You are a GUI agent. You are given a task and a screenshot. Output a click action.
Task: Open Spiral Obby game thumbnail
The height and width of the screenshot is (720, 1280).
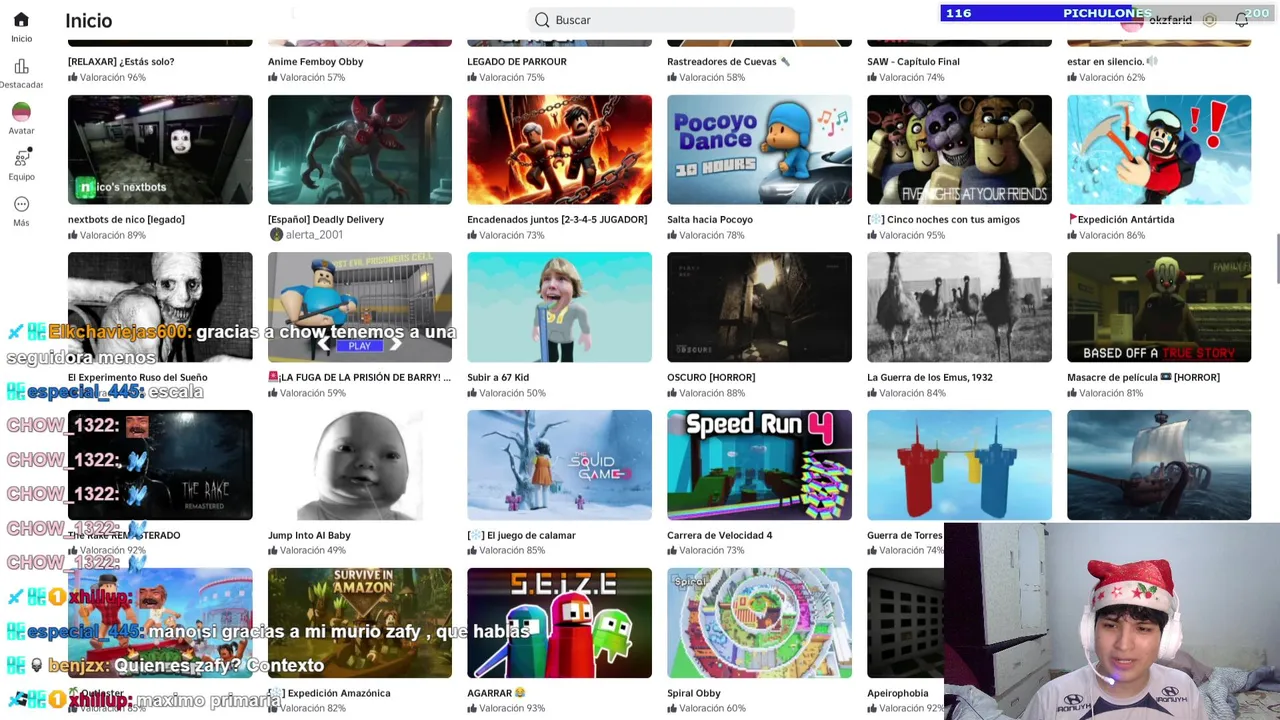(759, 623)
